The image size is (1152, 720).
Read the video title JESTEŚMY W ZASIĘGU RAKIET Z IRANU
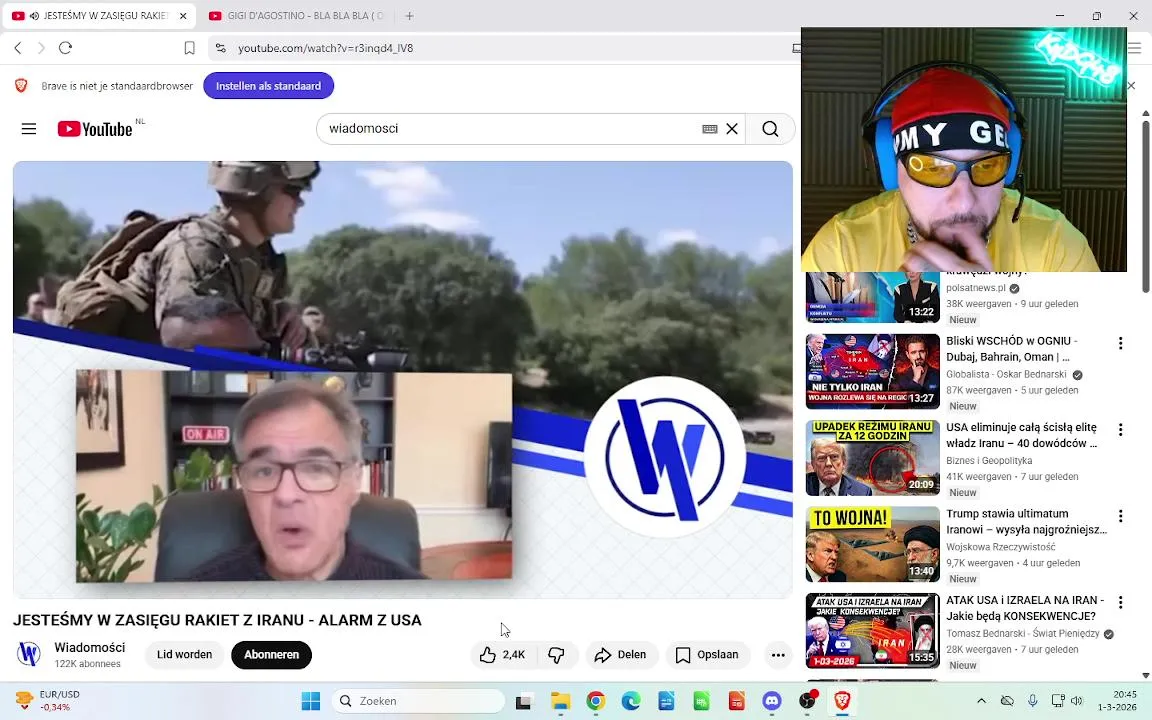pyautogui.click(x=217, y=620)
